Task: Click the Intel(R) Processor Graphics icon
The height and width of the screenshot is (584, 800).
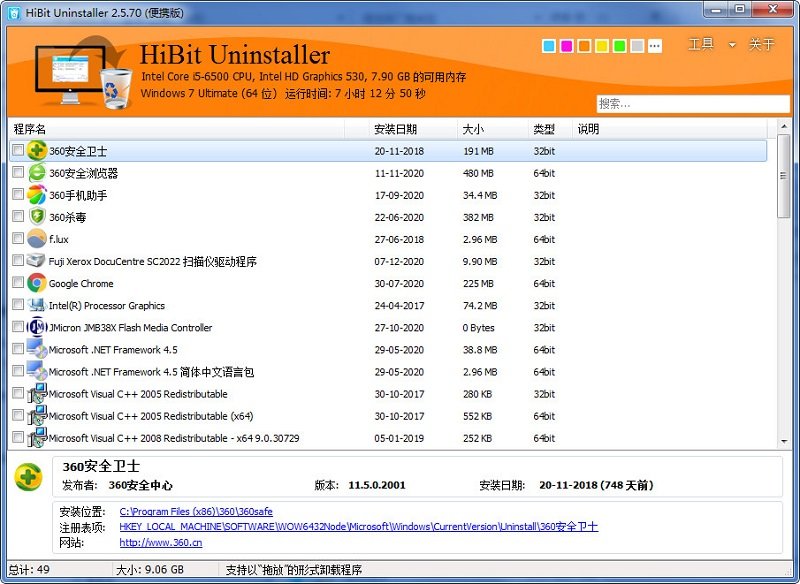Action: click(37, 305)
